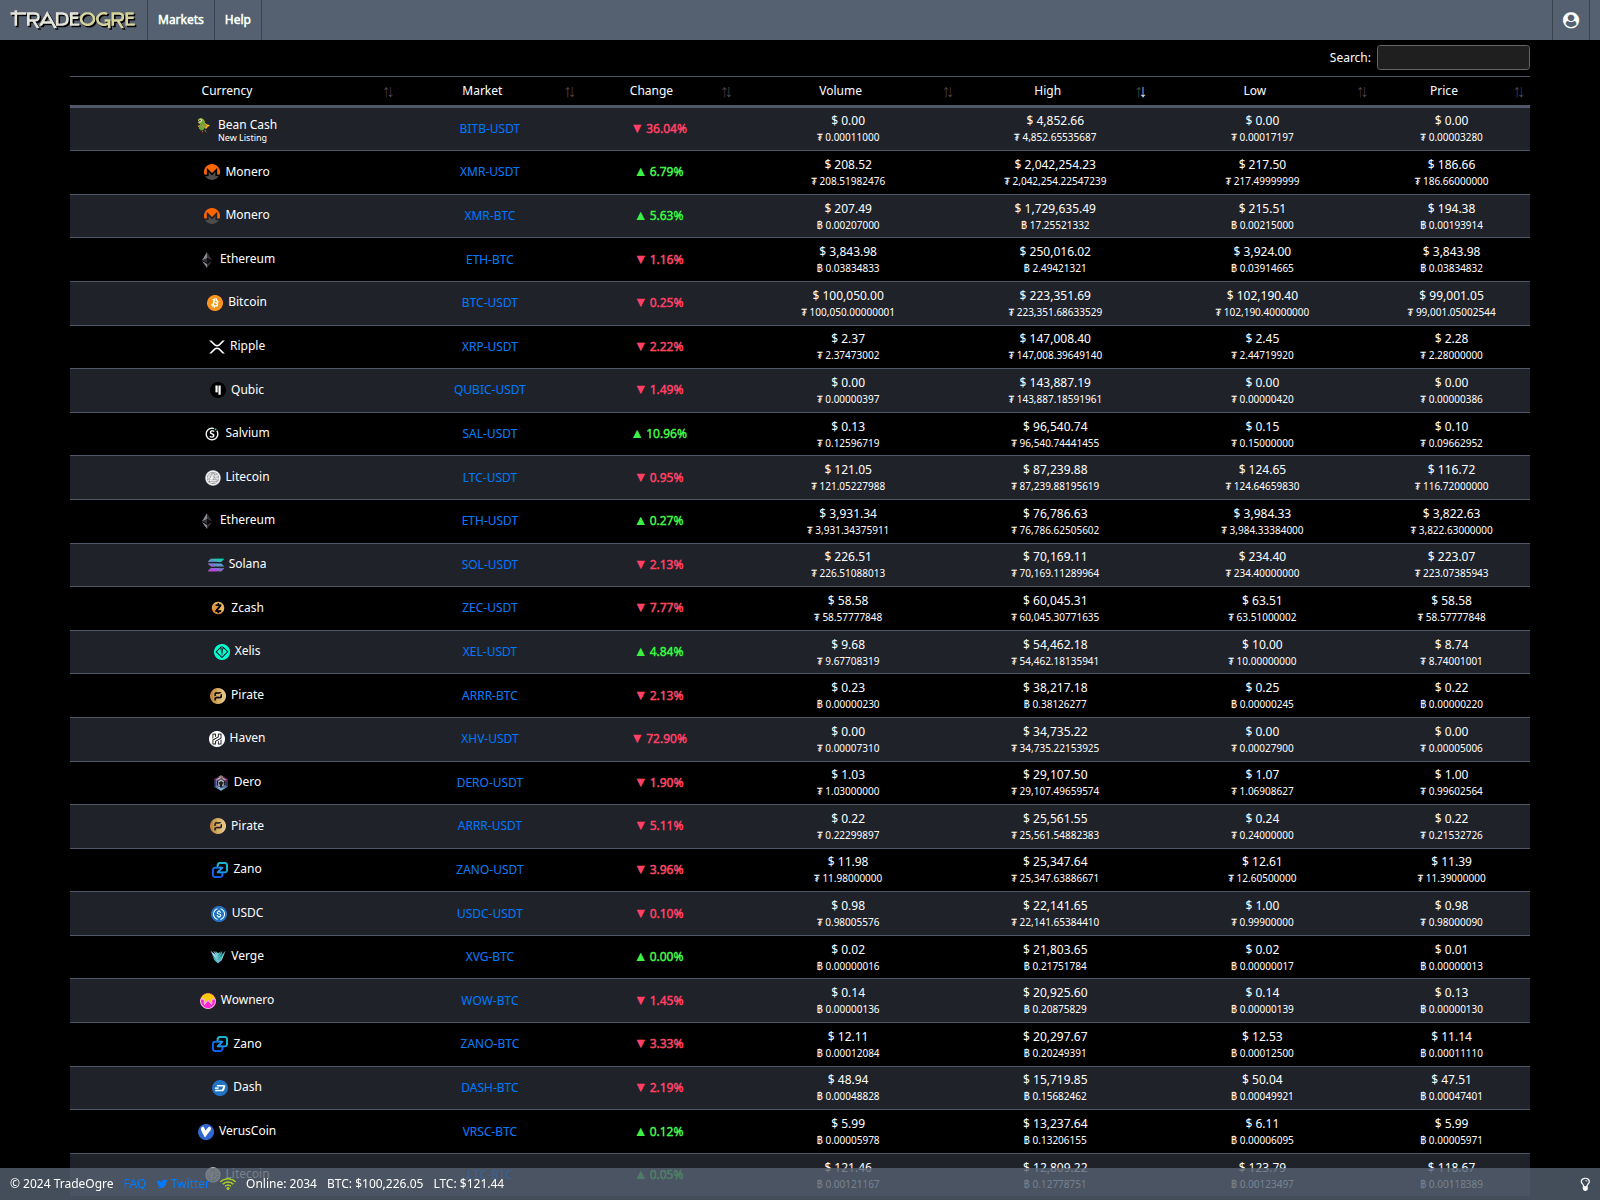Open the Help menu
Image resolution: width=1600 pixels, height=1200 pixels.
238,20
